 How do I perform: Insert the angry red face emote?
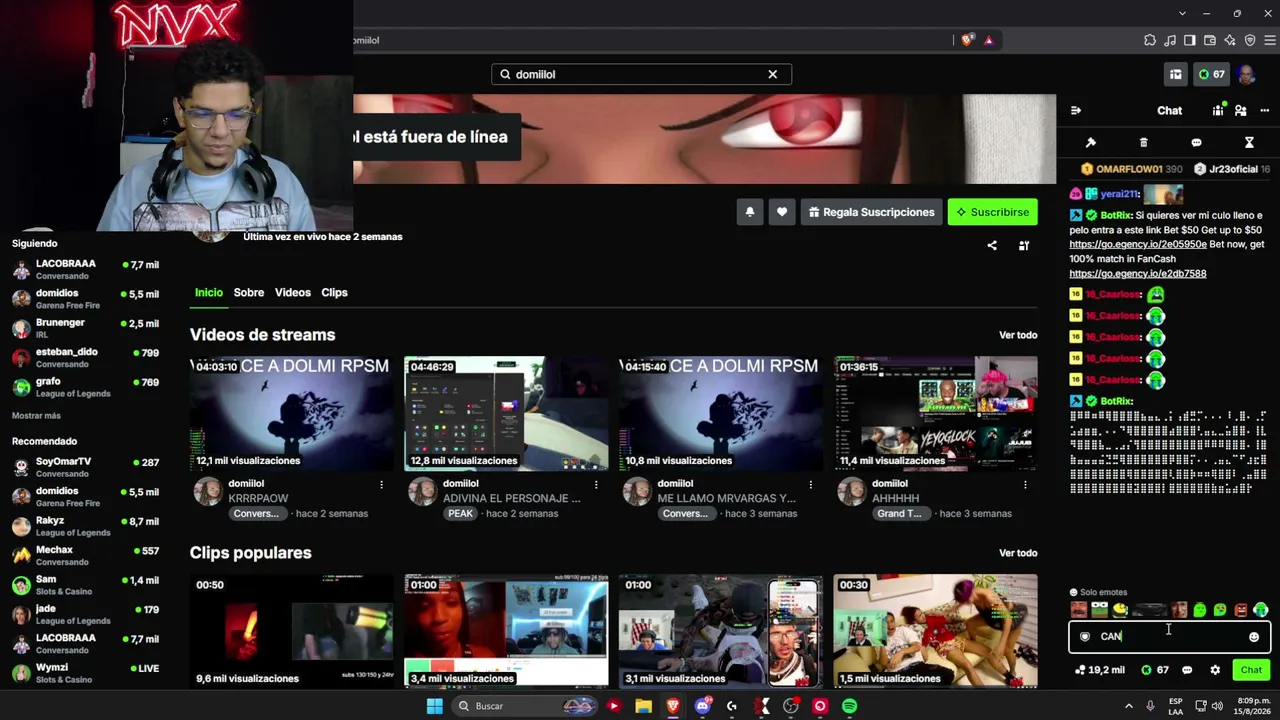pyautogui.click(x=1241, y=609)
